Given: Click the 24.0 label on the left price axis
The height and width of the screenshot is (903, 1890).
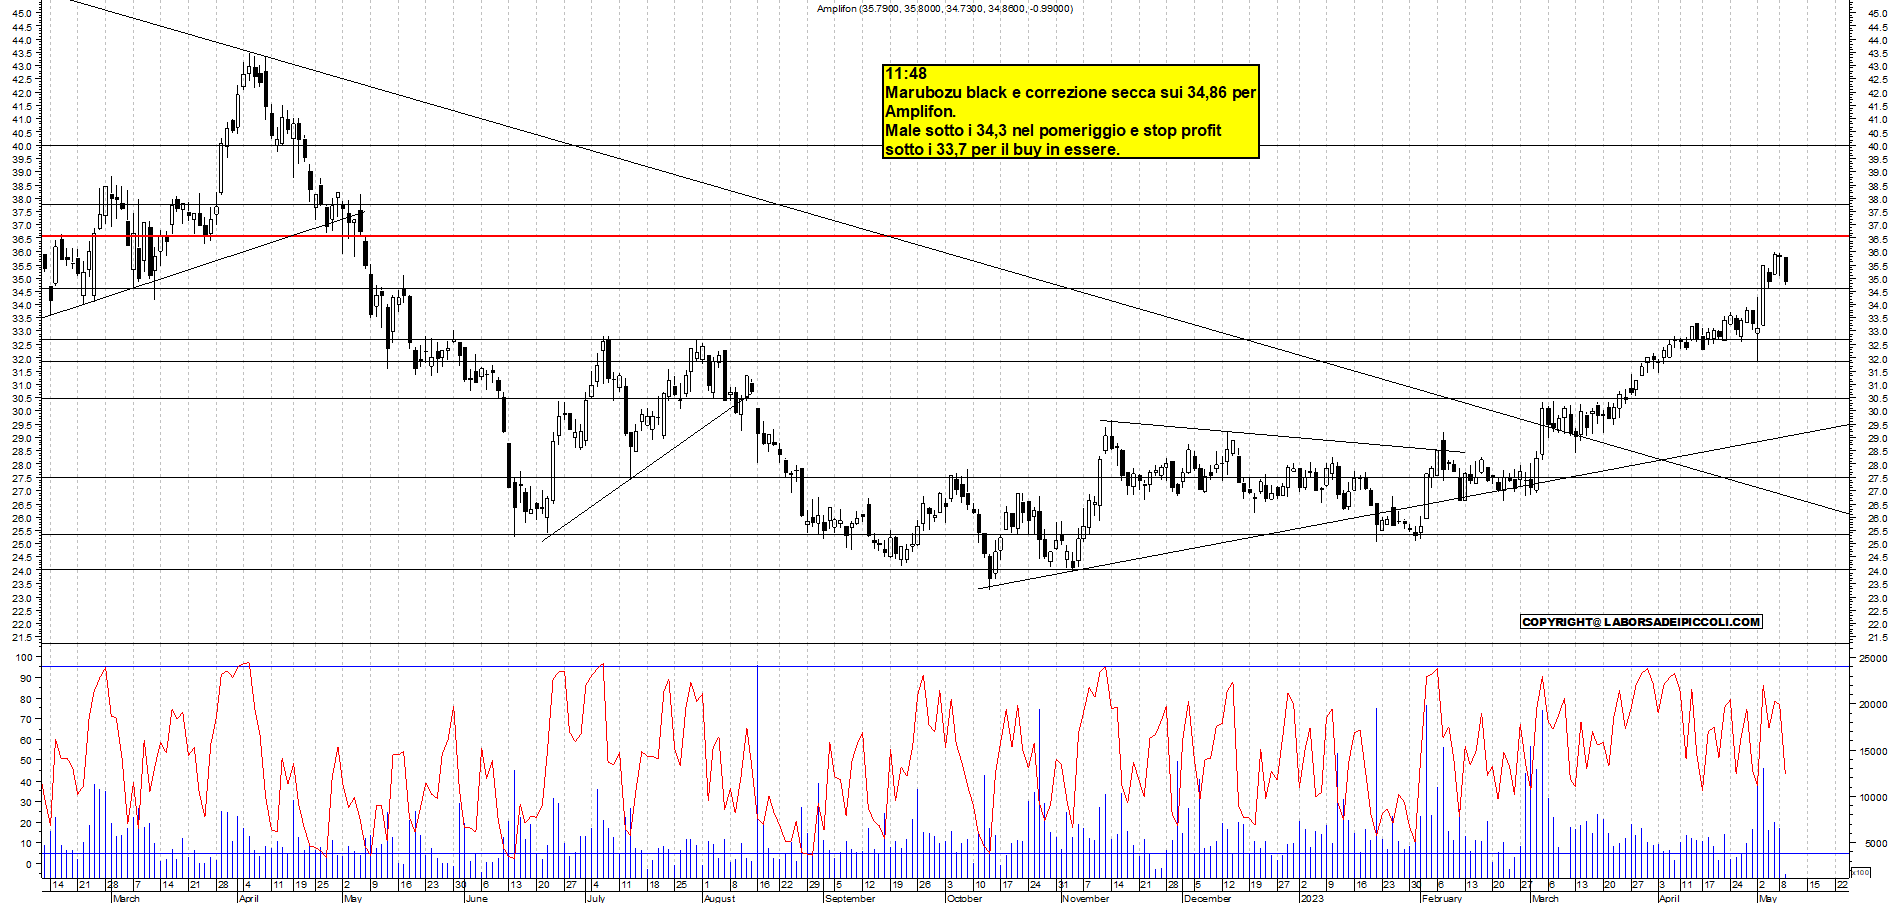Looking at the screenshot, I should 23,572.
